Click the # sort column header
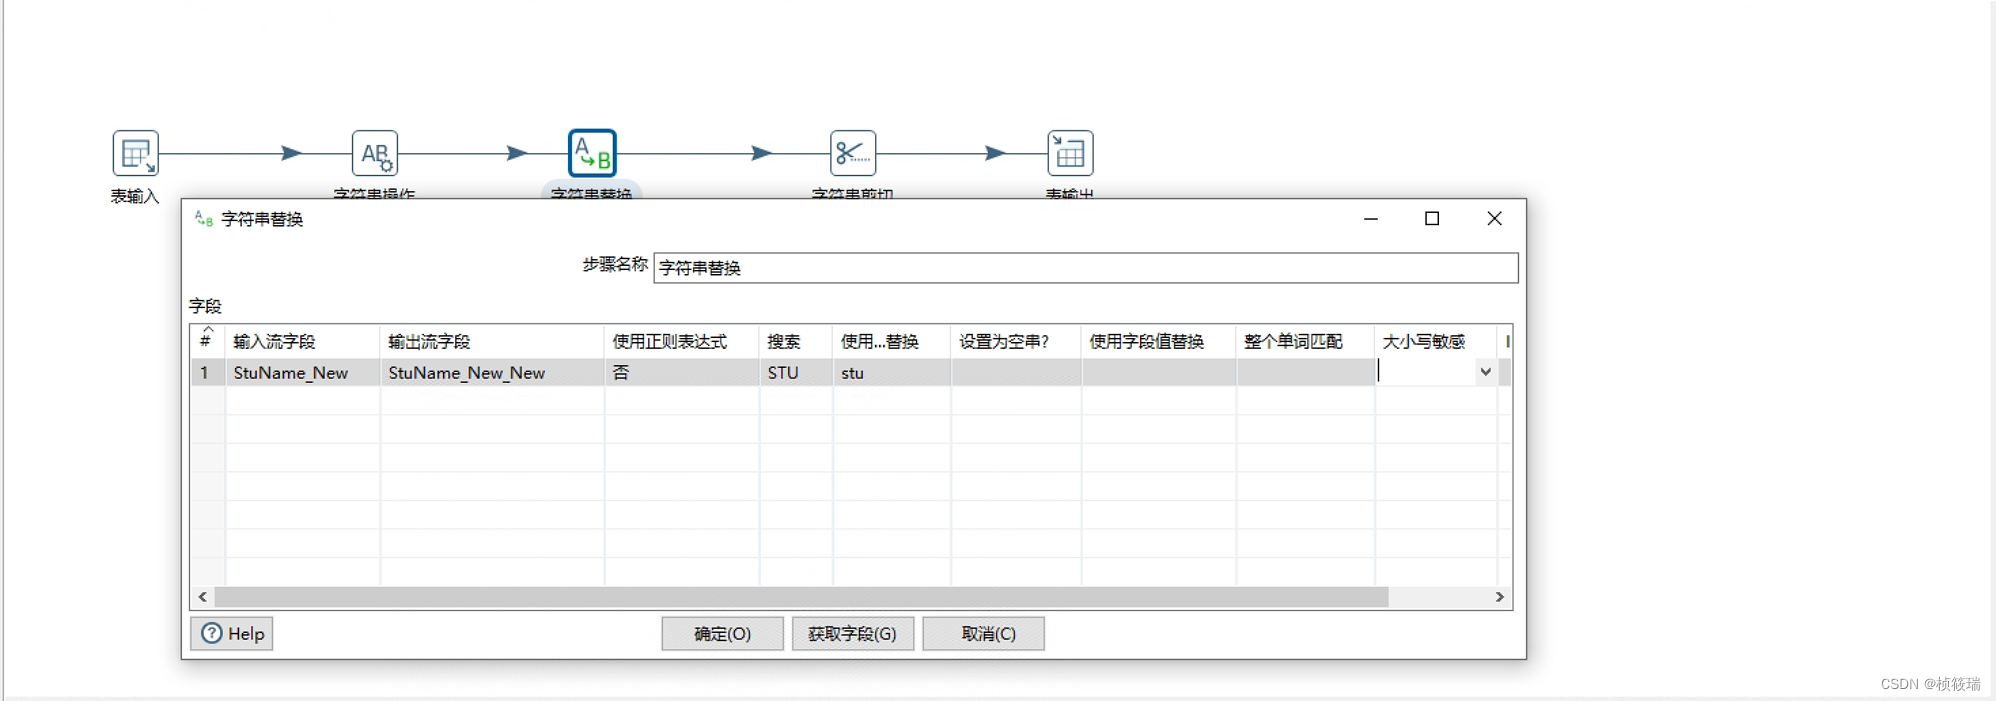Screen dimensions: 1996x701 pos(207,341)
